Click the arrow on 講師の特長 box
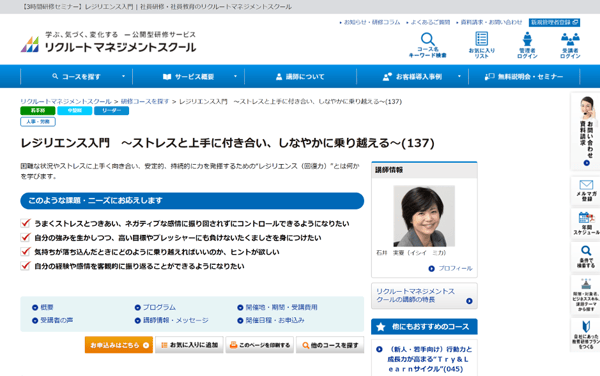This screenshot has width=600, height=376. click(x=469, y=301)
